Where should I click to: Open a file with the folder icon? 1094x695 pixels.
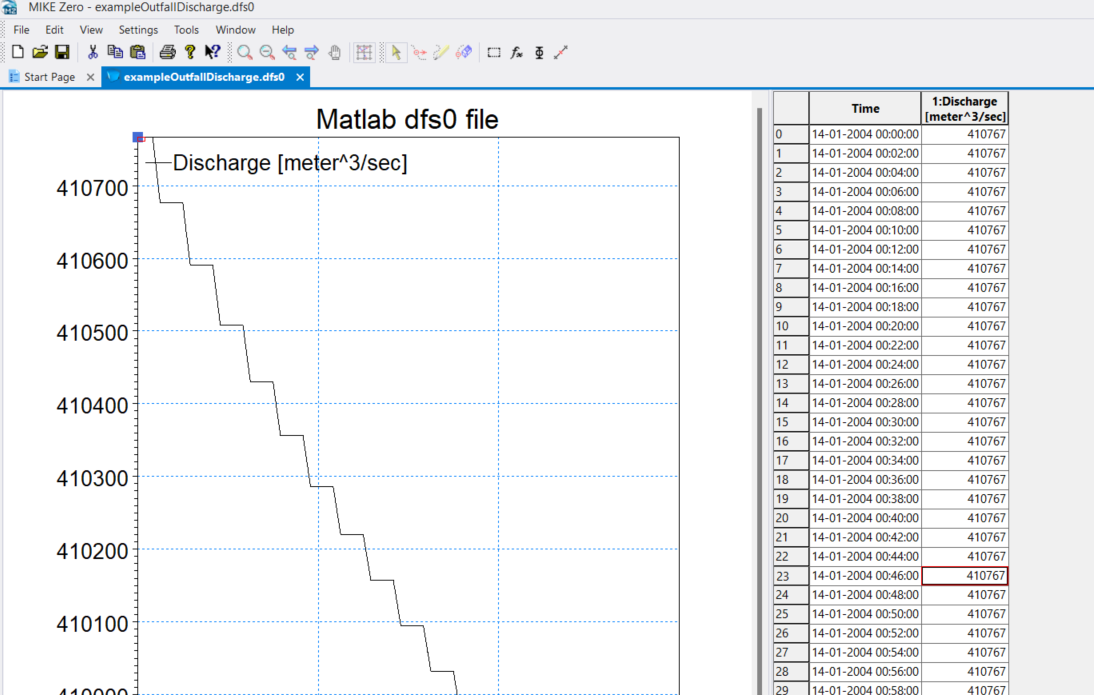coord(39,52)
